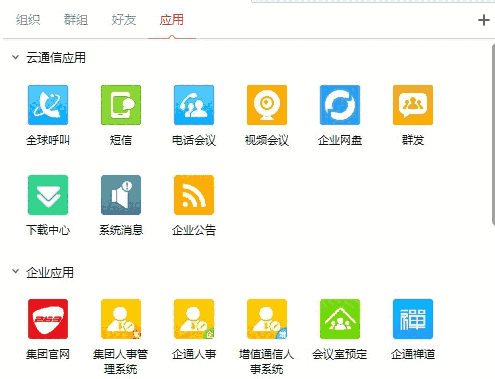Switch to the 组织 tab

click(28, 20)
